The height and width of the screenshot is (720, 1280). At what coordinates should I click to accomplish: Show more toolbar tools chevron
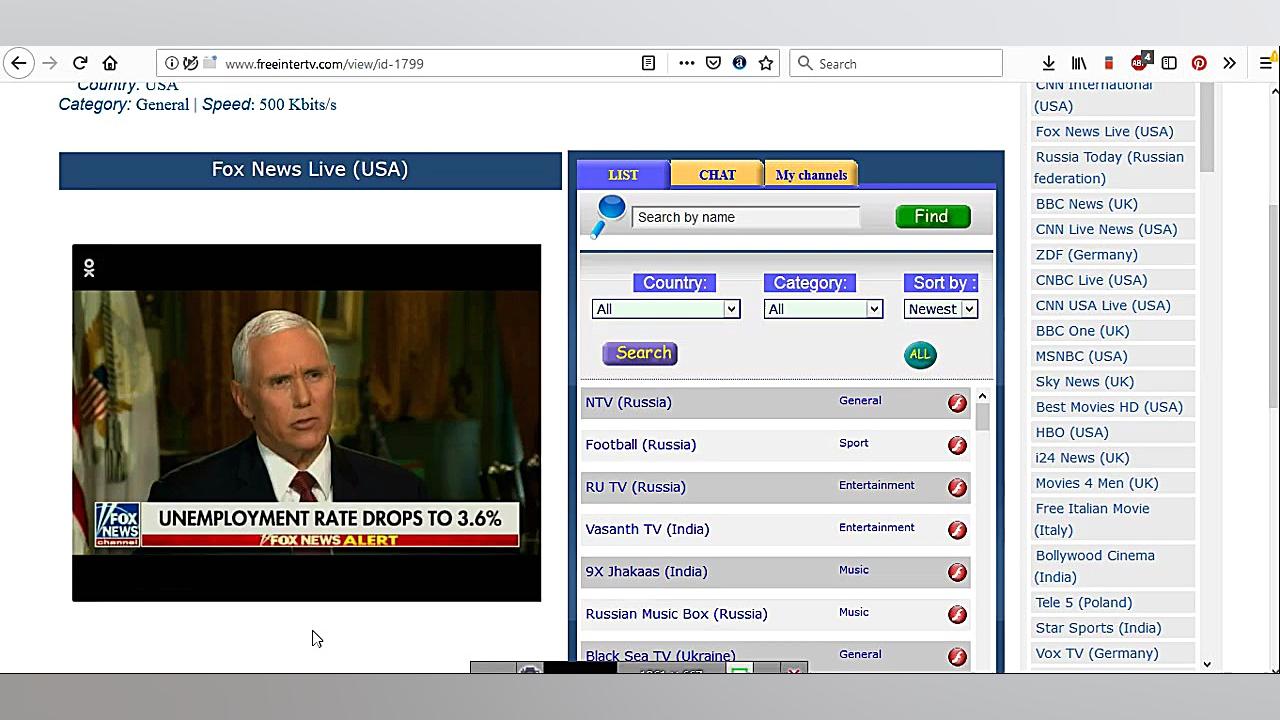[x=1229, y=63]
